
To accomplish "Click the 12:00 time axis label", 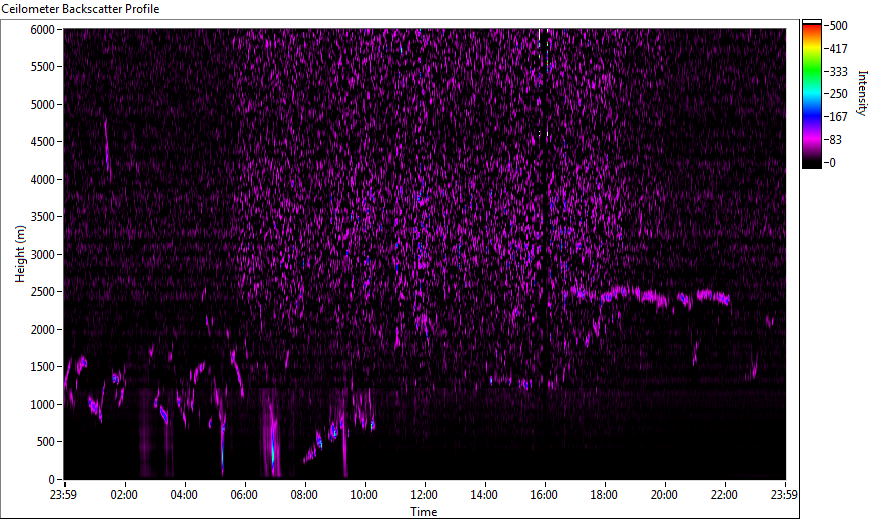I will (x=424, y=495).
